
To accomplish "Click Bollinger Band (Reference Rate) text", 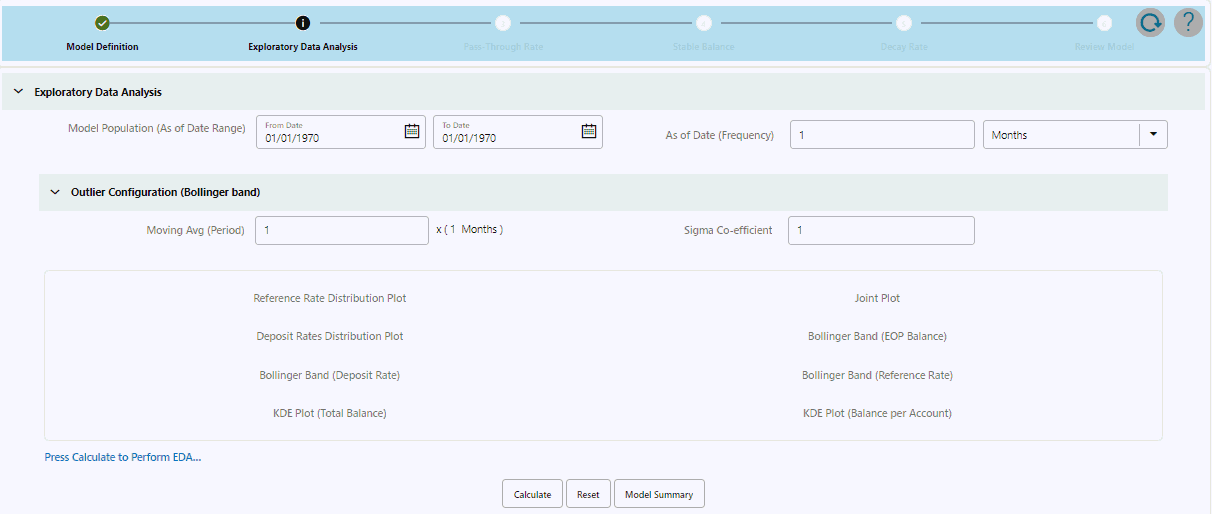I will 877,375.
